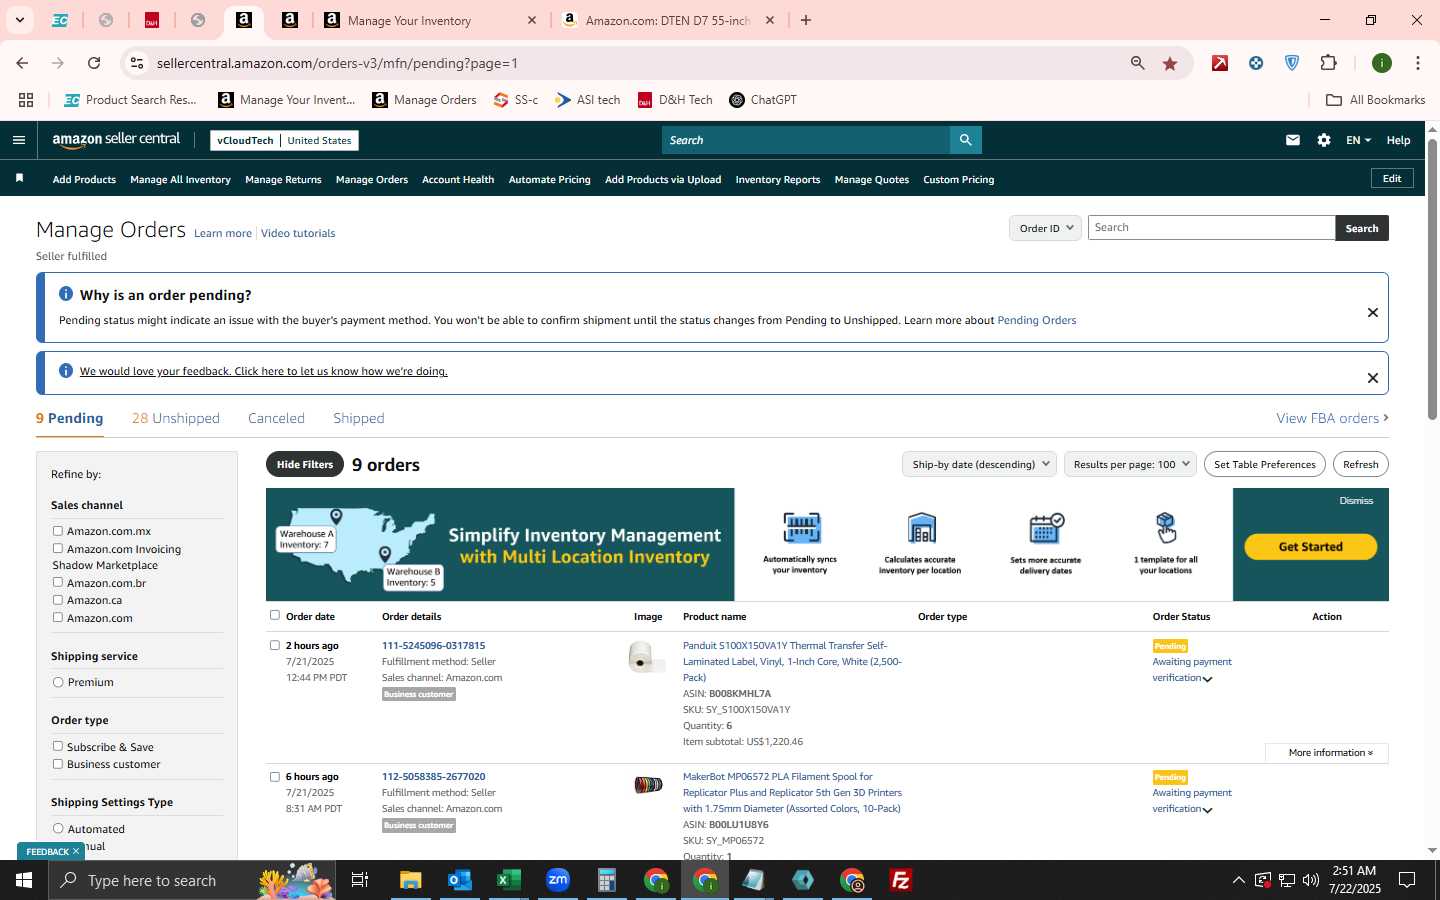The image size is (1440, 900).
Task: Click the Refresh orders button
Action: (x=1360, y=464)
